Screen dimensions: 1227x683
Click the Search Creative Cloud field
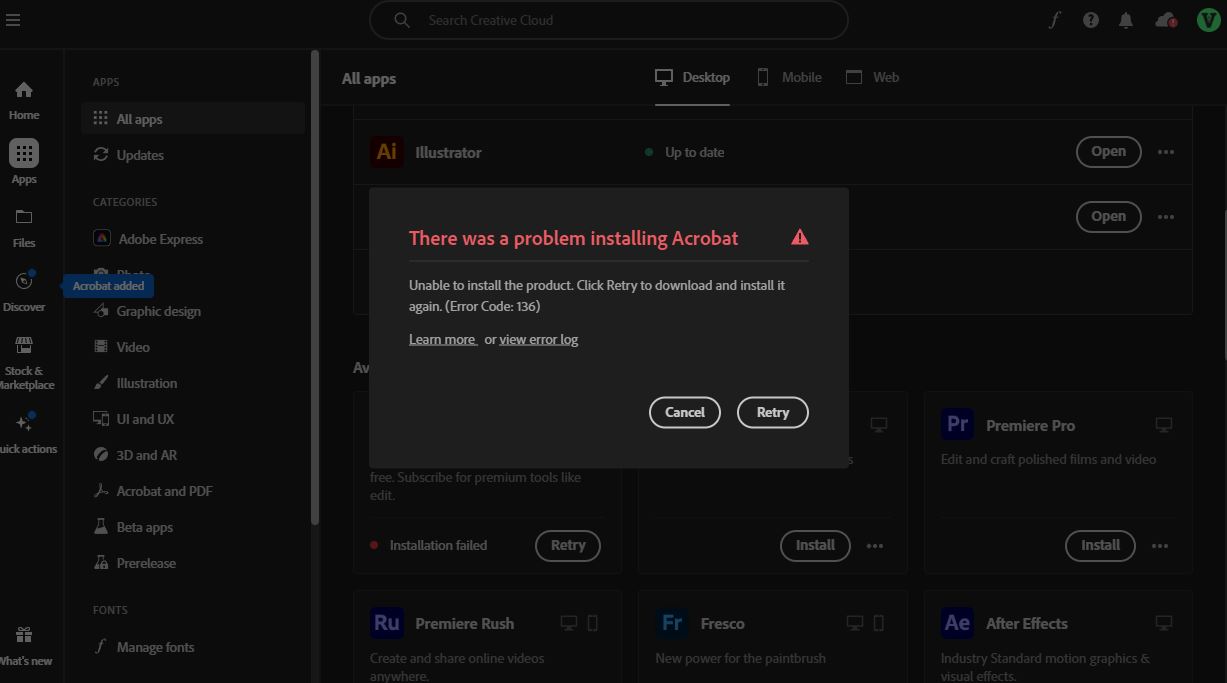point(608,20)
